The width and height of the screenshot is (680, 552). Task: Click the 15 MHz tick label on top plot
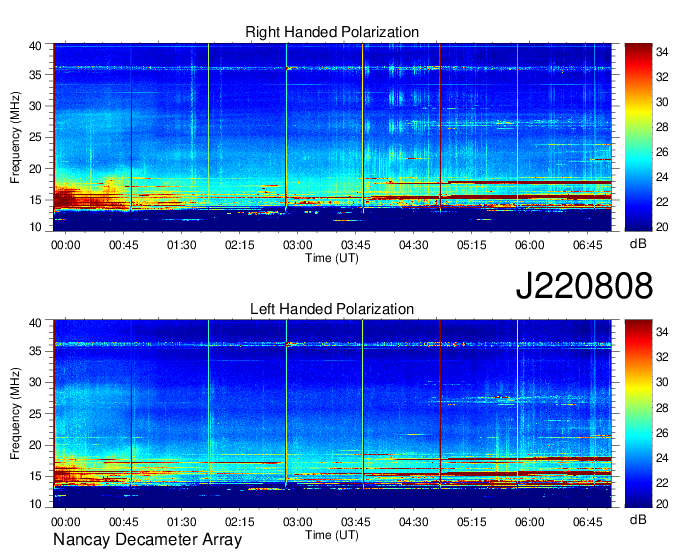35,200
